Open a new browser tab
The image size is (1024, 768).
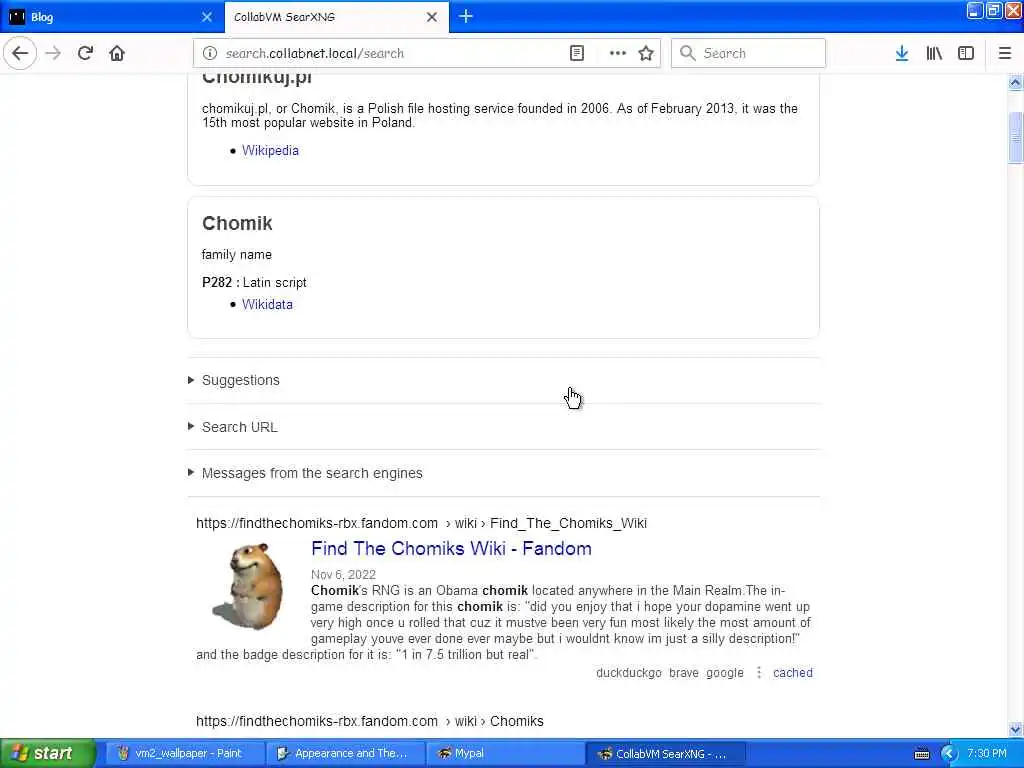[x=466, y=16]
